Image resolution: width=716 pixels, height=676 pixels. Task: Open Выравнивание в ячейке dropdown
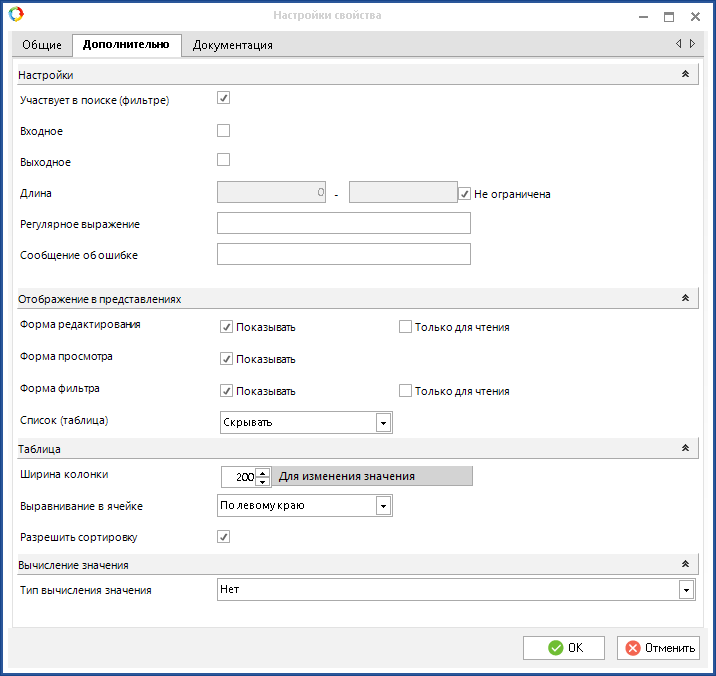tap(383, 506)
